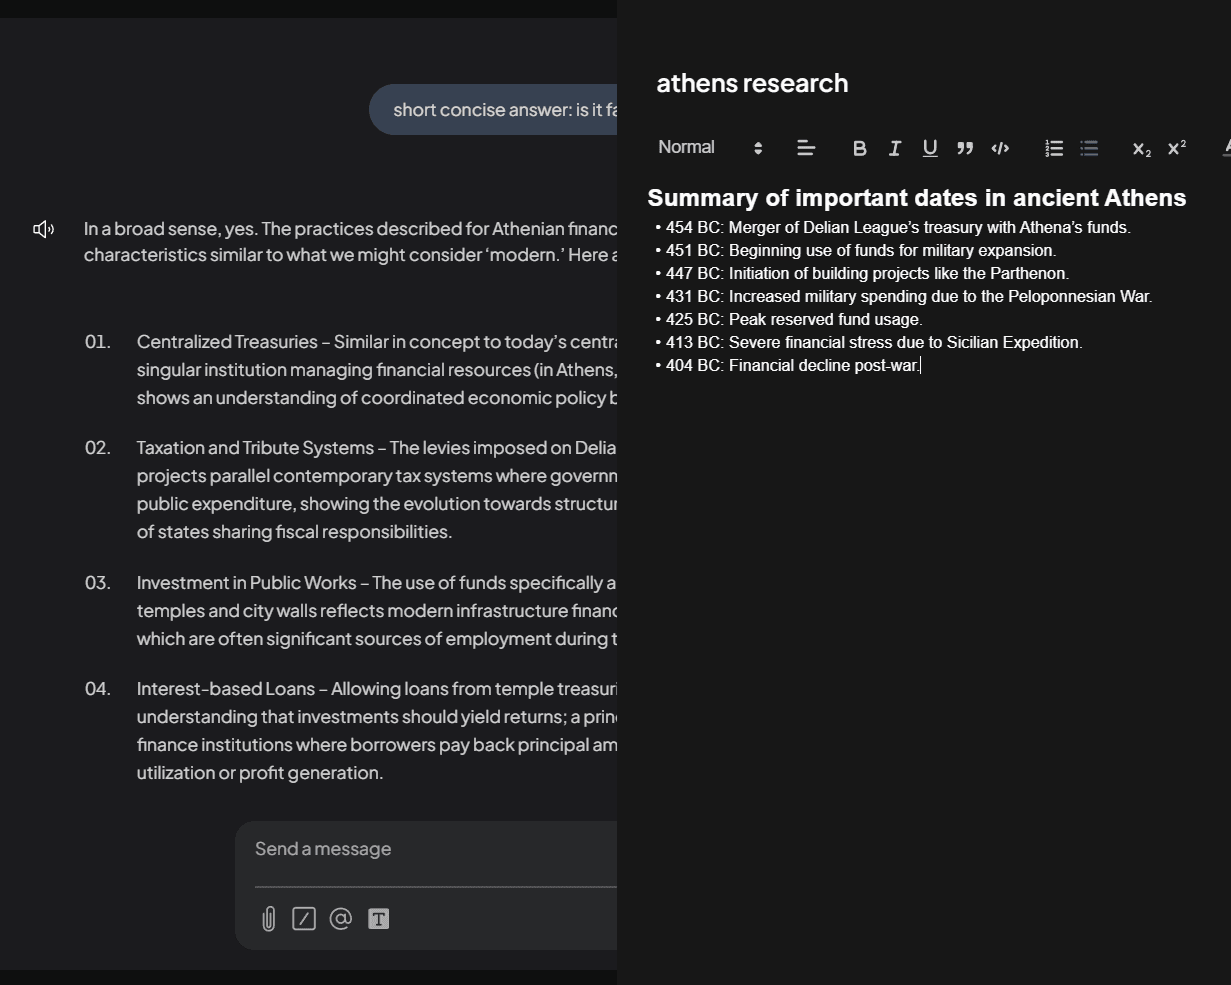Apply bulleted list formatting
The height and width of the screenshot is (985, 1231).
tap(1089, 148)
